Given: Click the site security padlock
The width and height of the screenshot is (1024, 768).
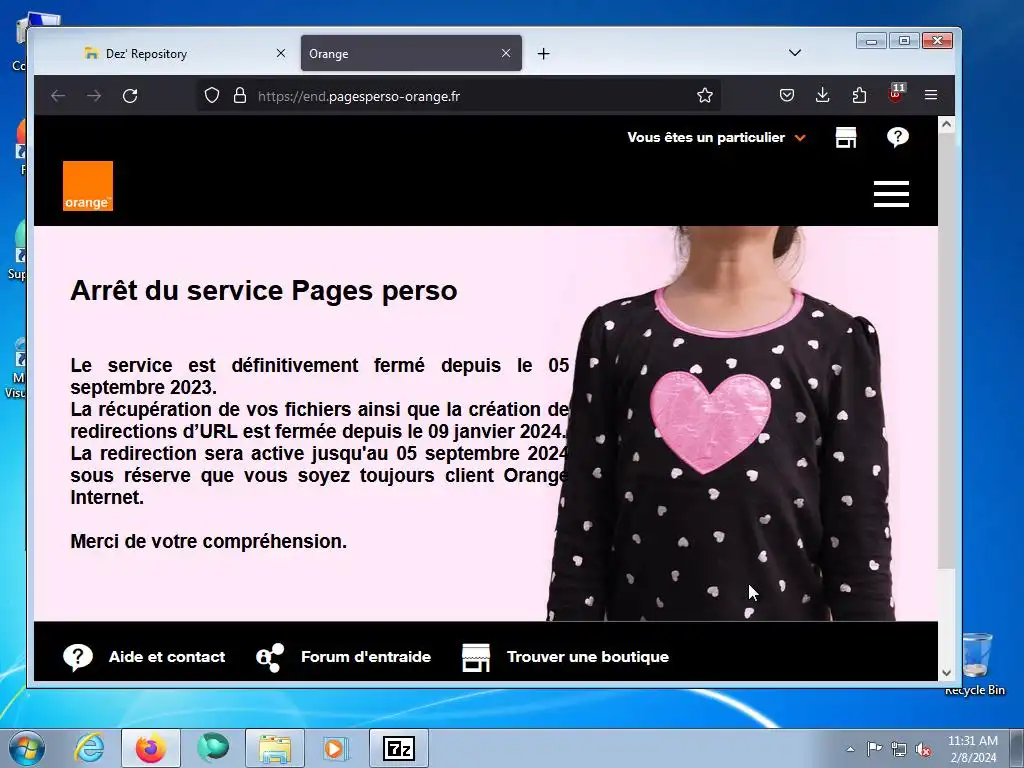Looking at the screenshot, I should point(240,95).
